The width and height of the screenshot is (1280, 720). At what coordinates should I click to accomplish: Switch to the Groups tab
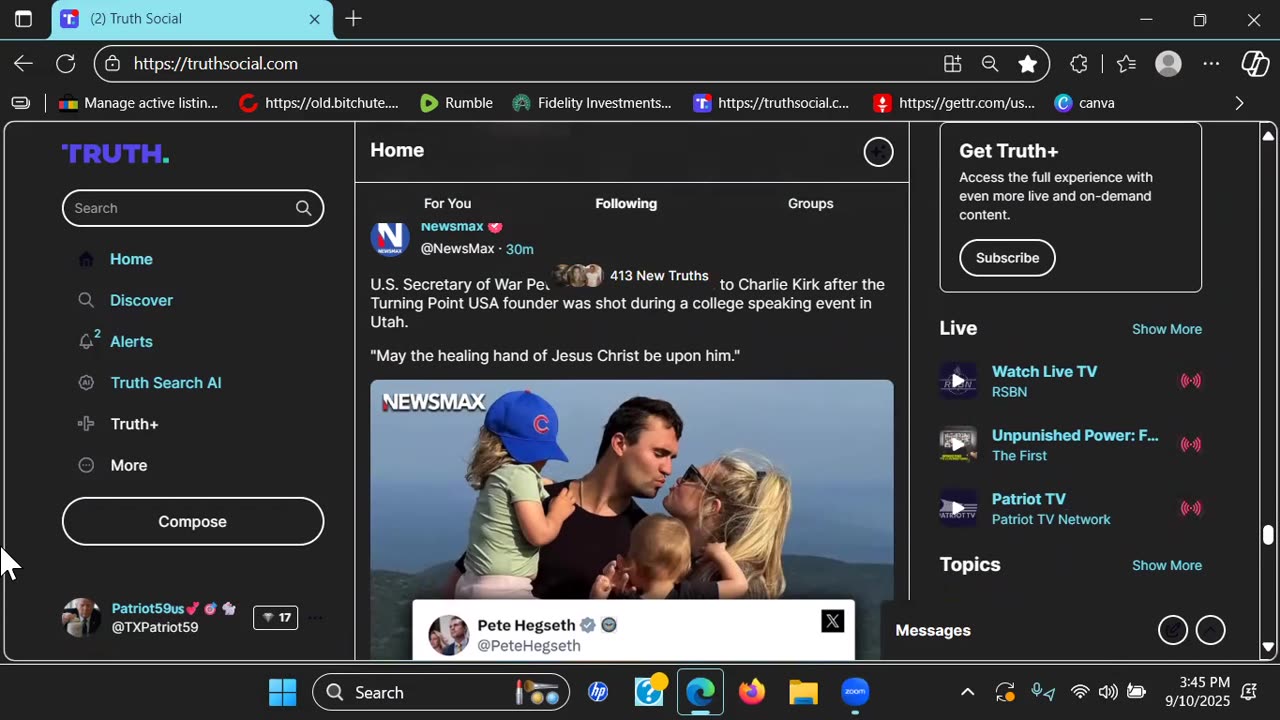810,203
